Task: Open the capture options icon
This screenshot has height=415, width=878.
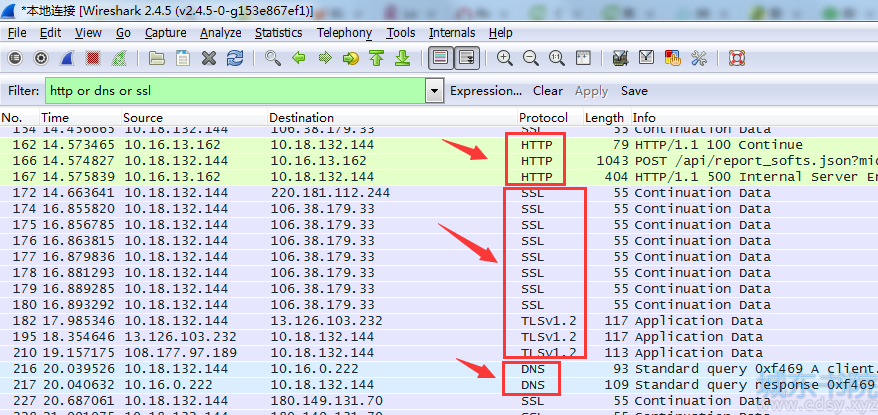Action: pos(41,58)
